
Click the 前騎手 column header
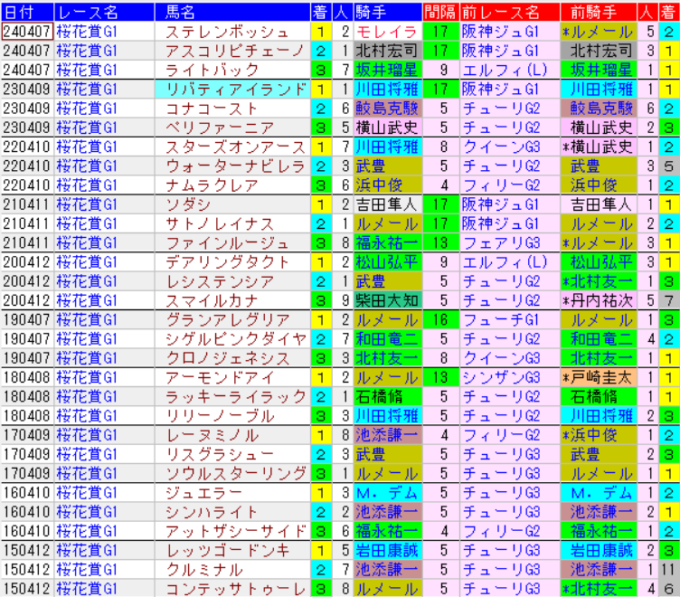pyautogui.click(x=599, y=12)
